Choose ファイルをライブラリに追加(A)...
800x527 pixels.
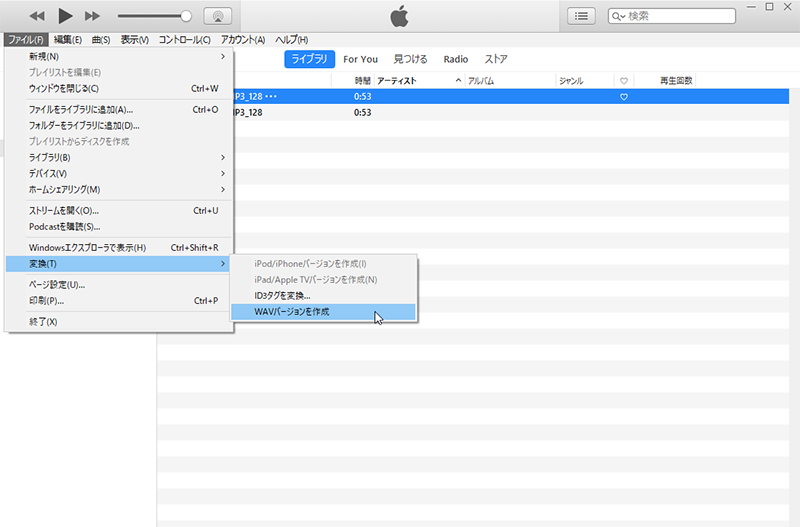pyautogui.click(x=119, y=110)
